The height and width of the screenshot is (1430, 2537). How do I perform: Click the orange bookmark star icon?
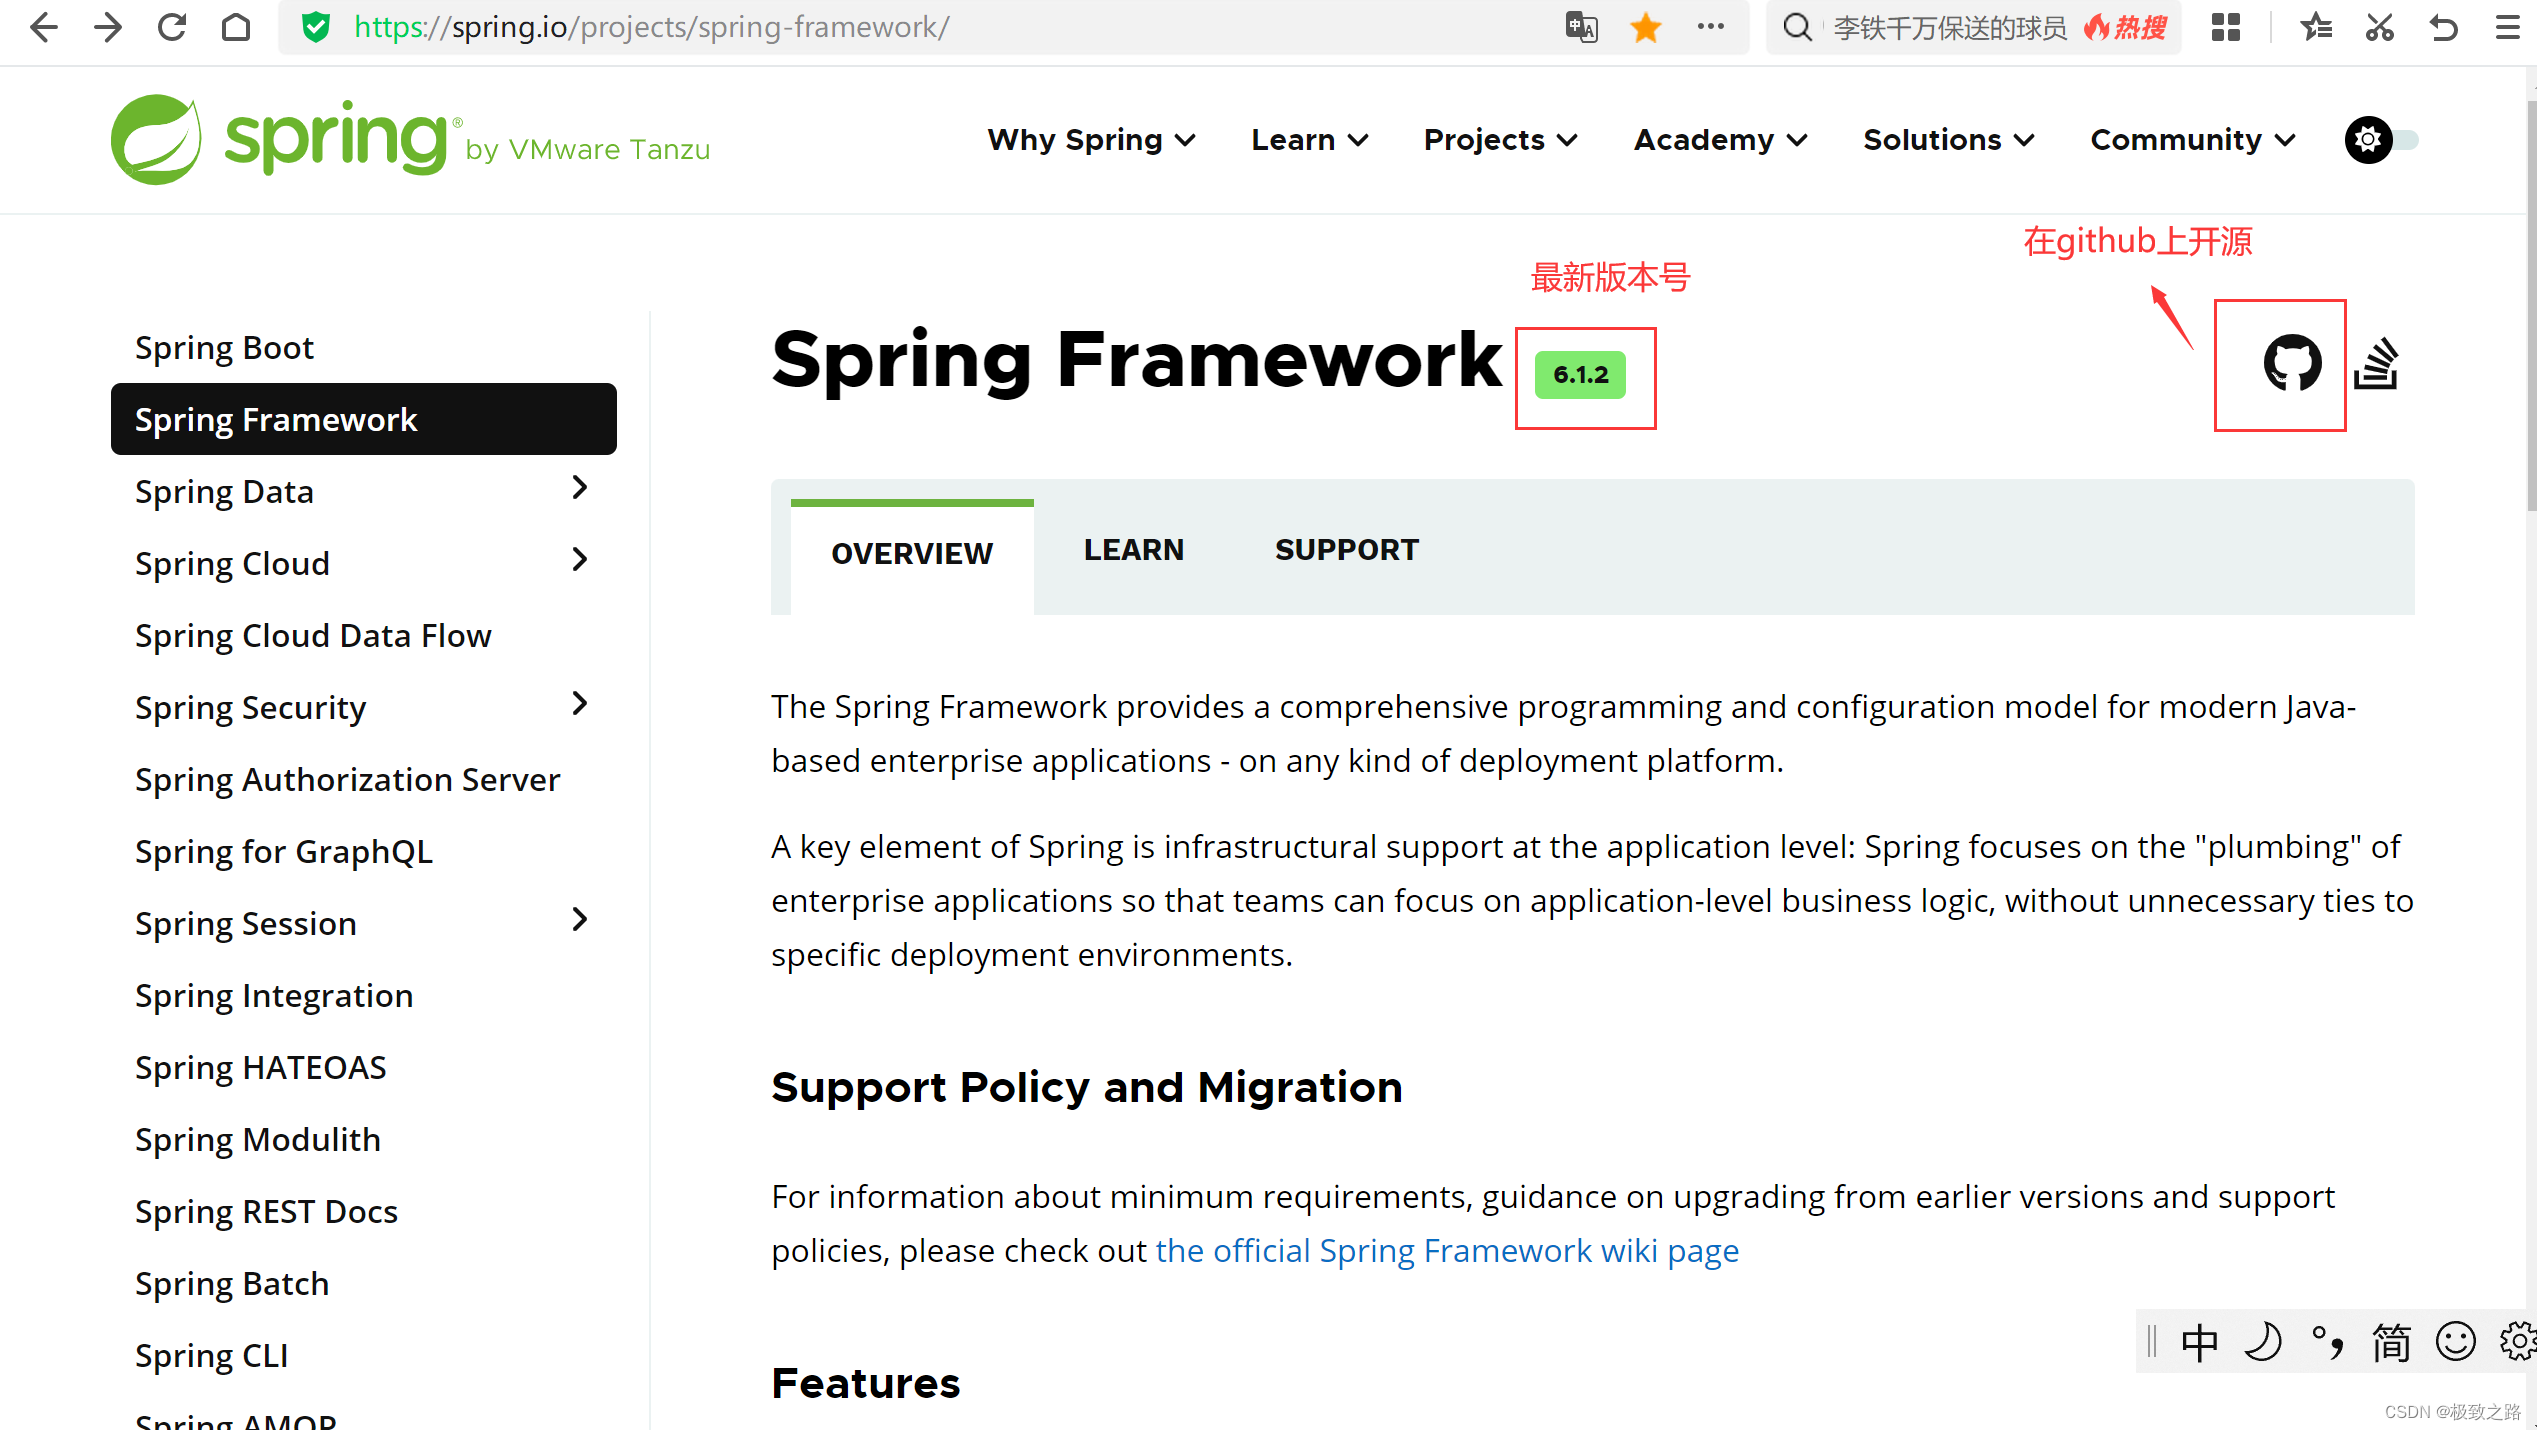(x=1645, y=27)
